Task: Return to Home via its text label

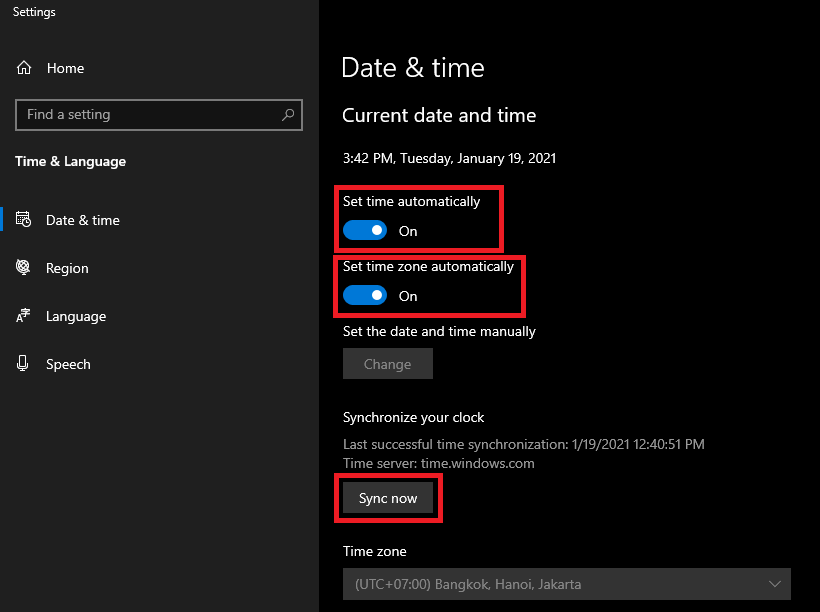Action: (65, 68)
